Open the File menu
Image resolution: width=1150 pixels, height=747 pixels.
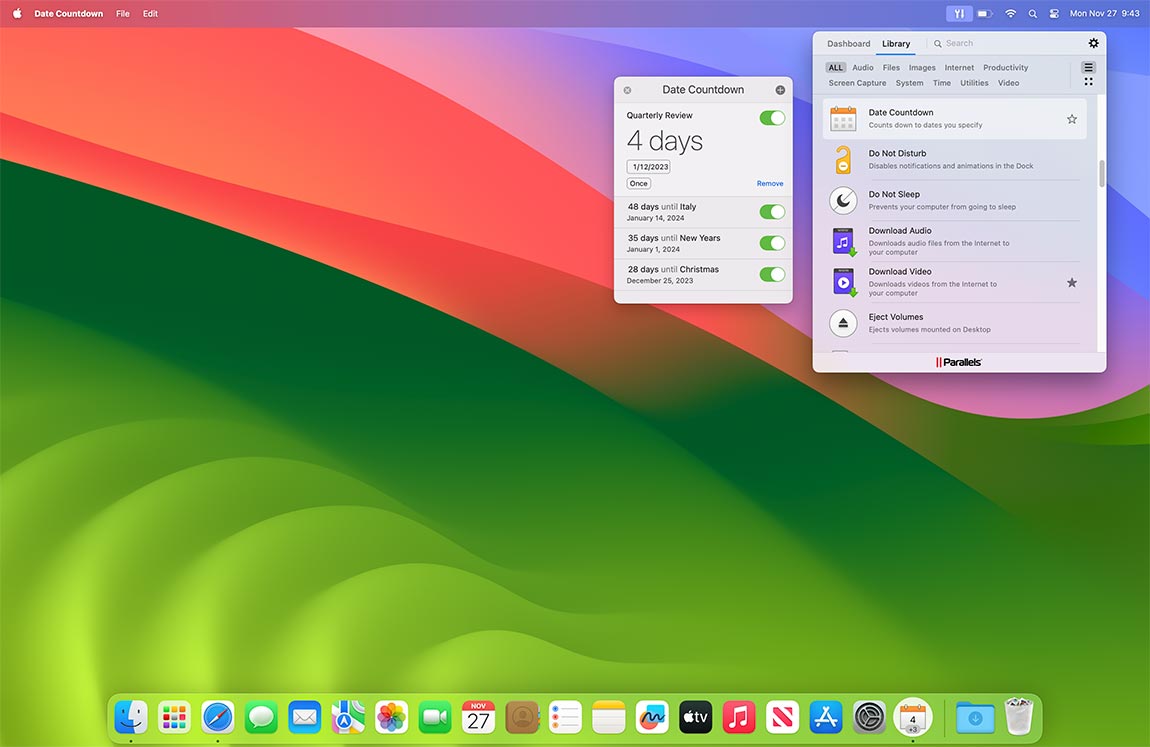coord(123,14)
